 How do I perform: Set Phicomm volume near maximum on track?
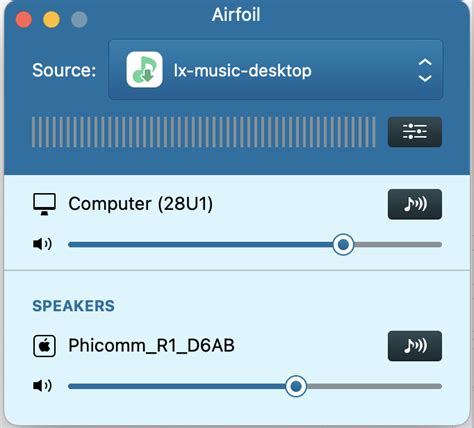point(437,386)
